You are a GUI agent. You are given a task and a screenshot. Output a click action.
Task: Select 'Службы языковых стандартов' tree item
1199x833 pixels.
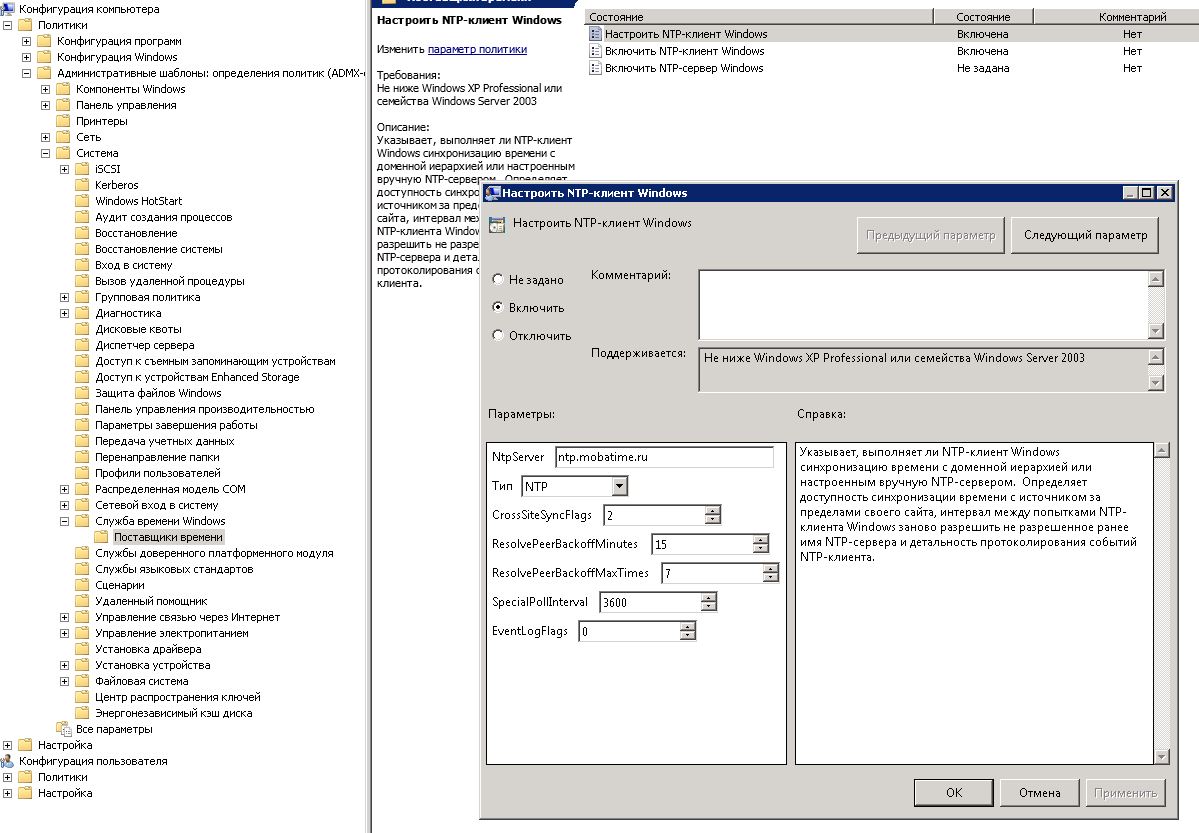174,569
